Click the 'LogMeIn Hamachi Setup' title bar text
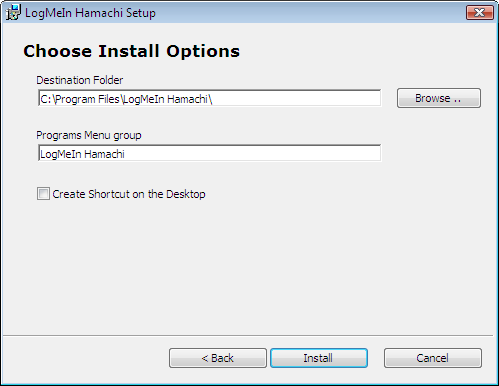 (90, 13)
